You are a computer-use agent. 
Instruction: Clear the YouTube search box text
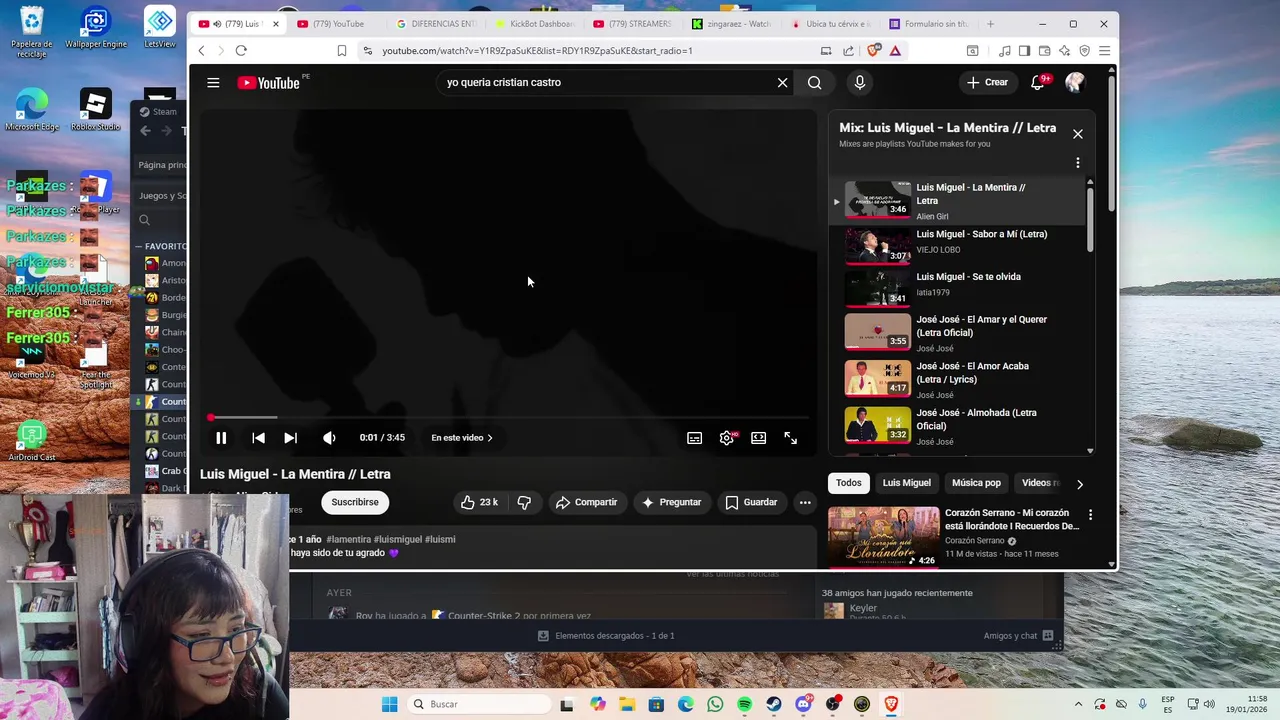(782, 83)
